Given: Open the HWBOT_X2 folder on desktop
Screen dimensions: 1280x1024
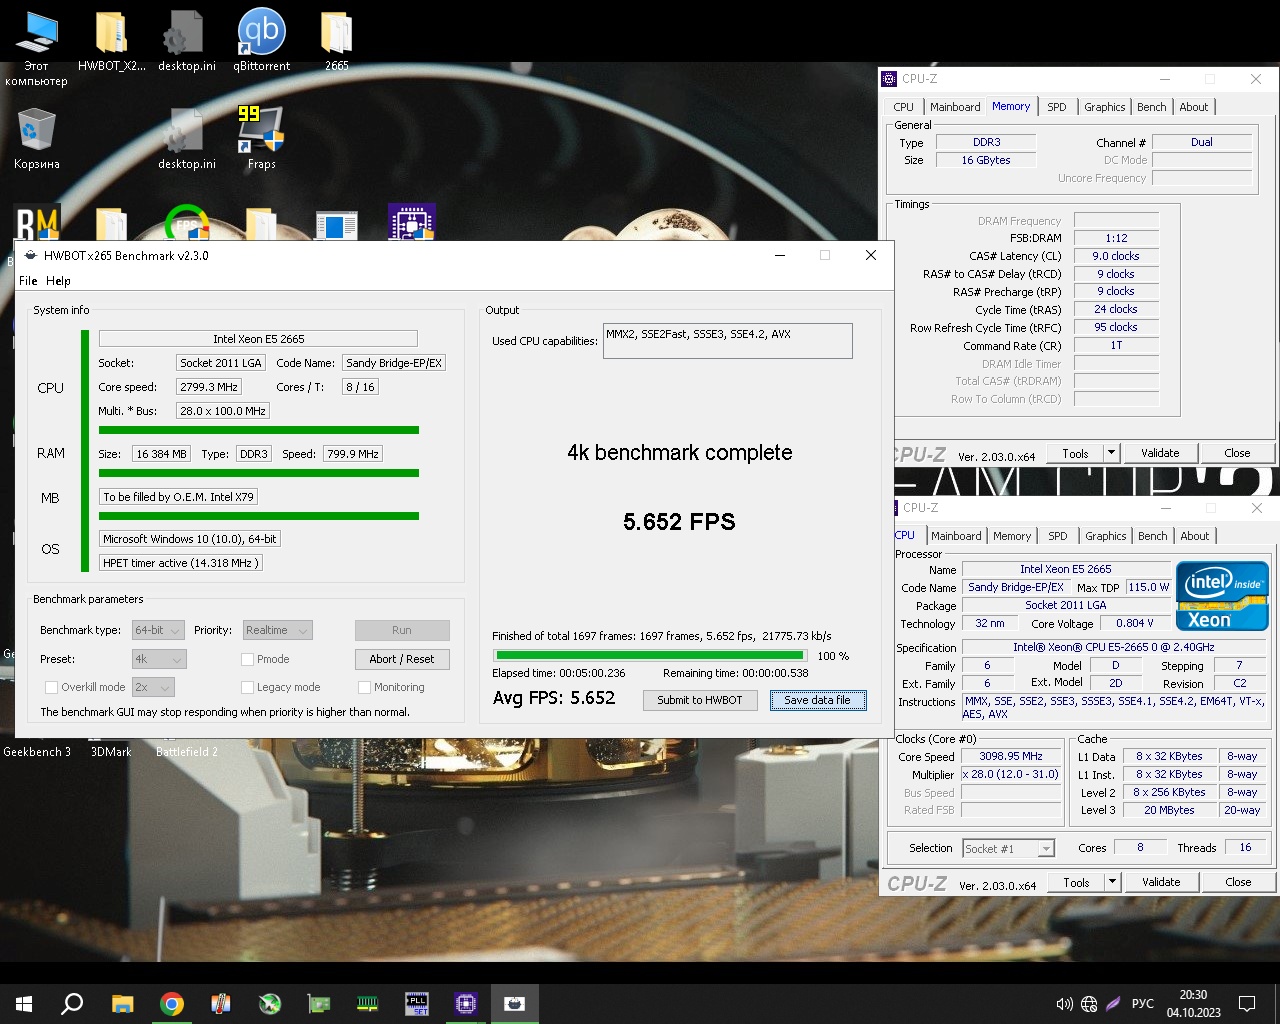Looking at the screenshot, I should [112, 42].
